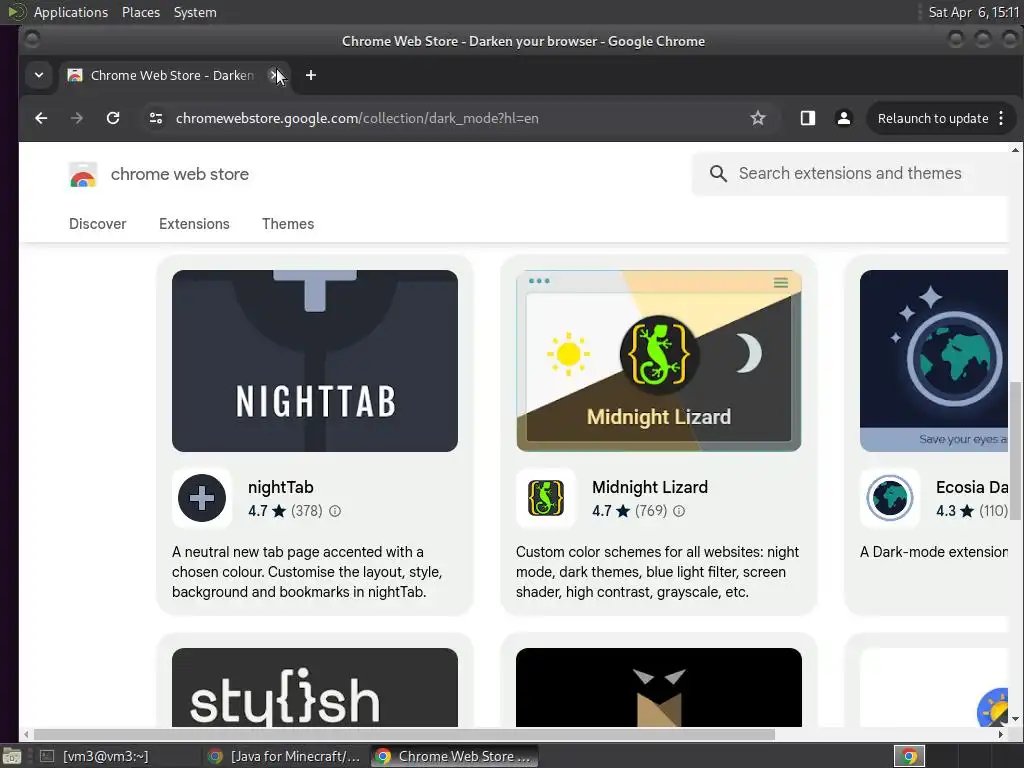Click the nightTab description text
This screenshot has width=1024, height=768.
307,572
